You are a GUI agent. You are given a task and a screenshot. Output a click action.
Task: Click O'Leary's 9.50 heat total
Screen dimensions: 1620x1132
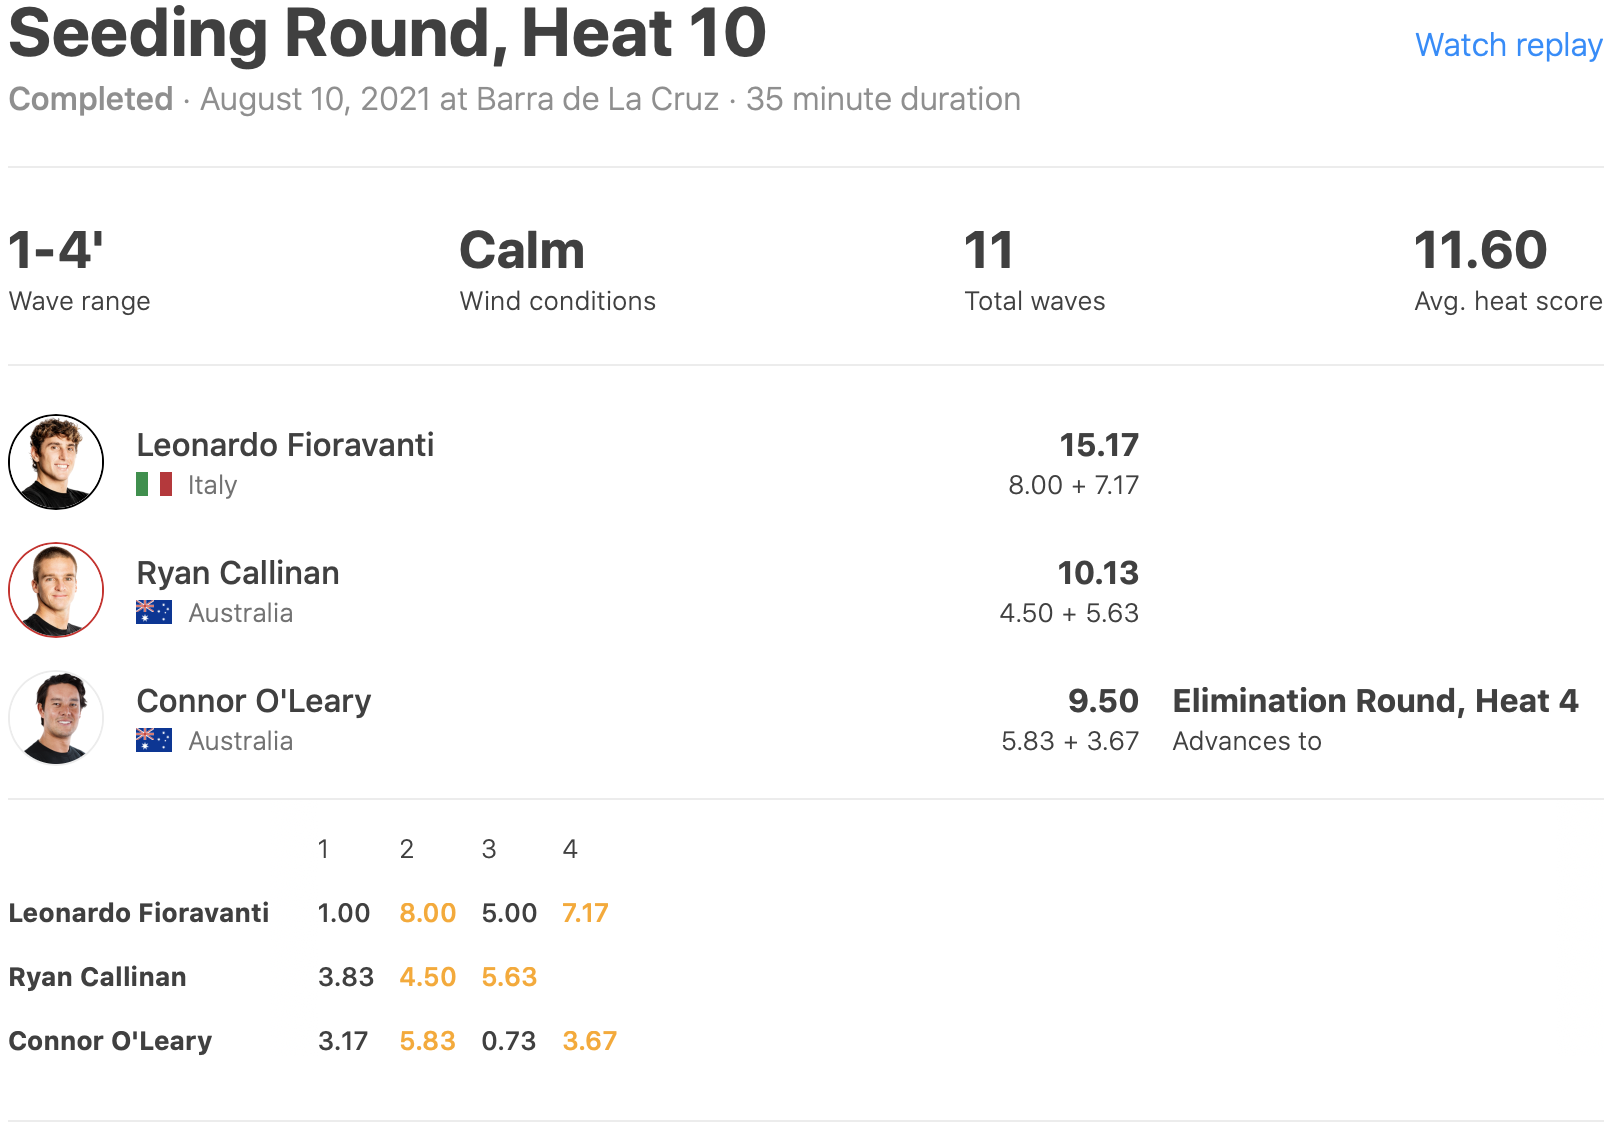(1103, 701)
